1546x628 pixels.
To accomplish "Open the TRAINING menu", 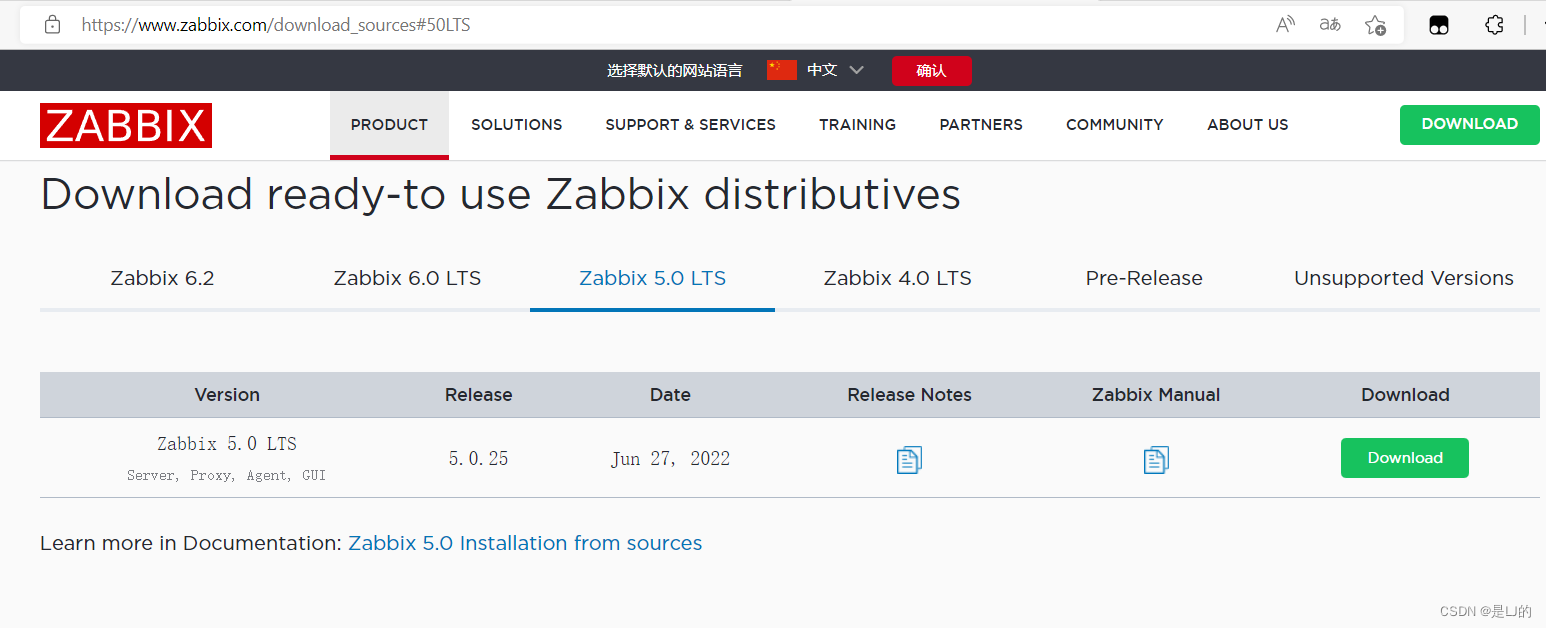I will tap(857, 124).
